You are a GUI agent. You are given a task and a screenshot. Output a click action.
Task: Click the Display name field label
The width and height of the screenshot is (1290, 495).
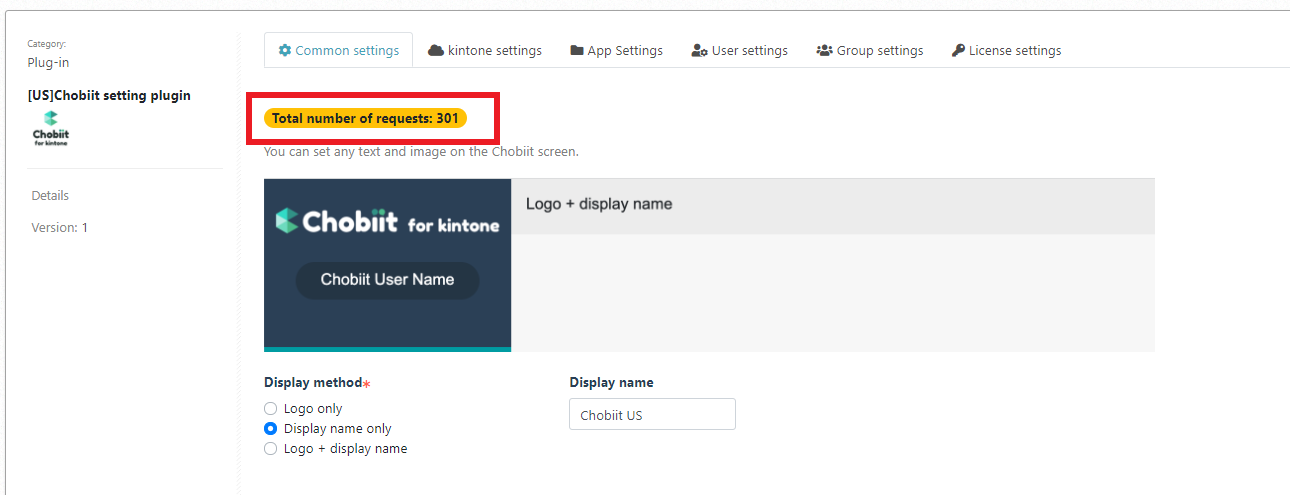tap(611, 382)
